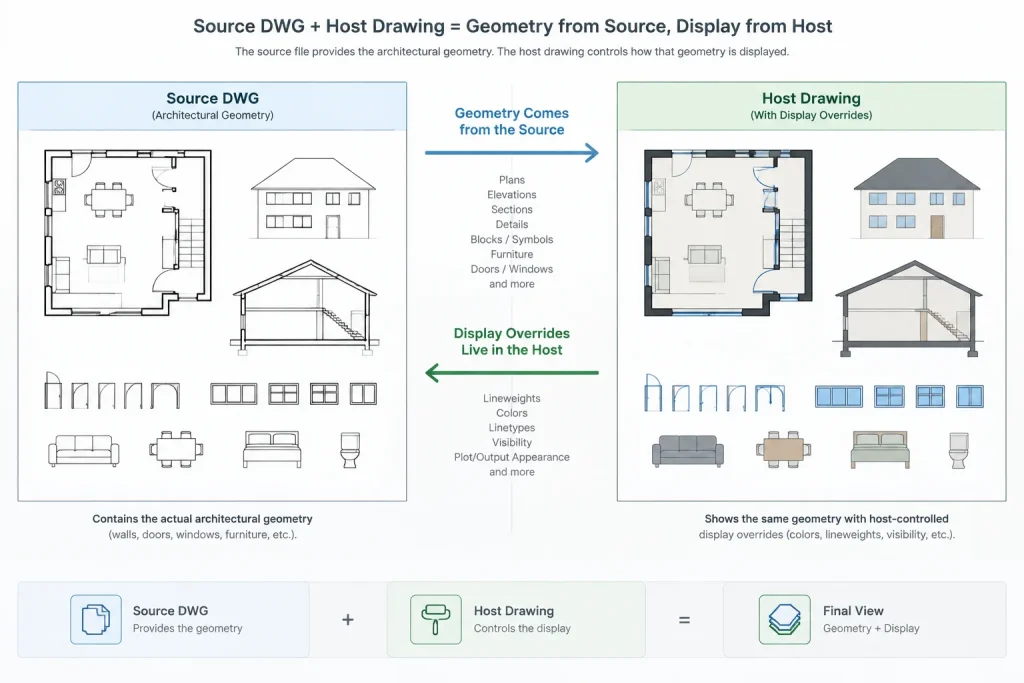Image resolution: width=1024 pixels, height=683 pixels.
Task: Click the 'Colors' list entry
Action: 512,413
